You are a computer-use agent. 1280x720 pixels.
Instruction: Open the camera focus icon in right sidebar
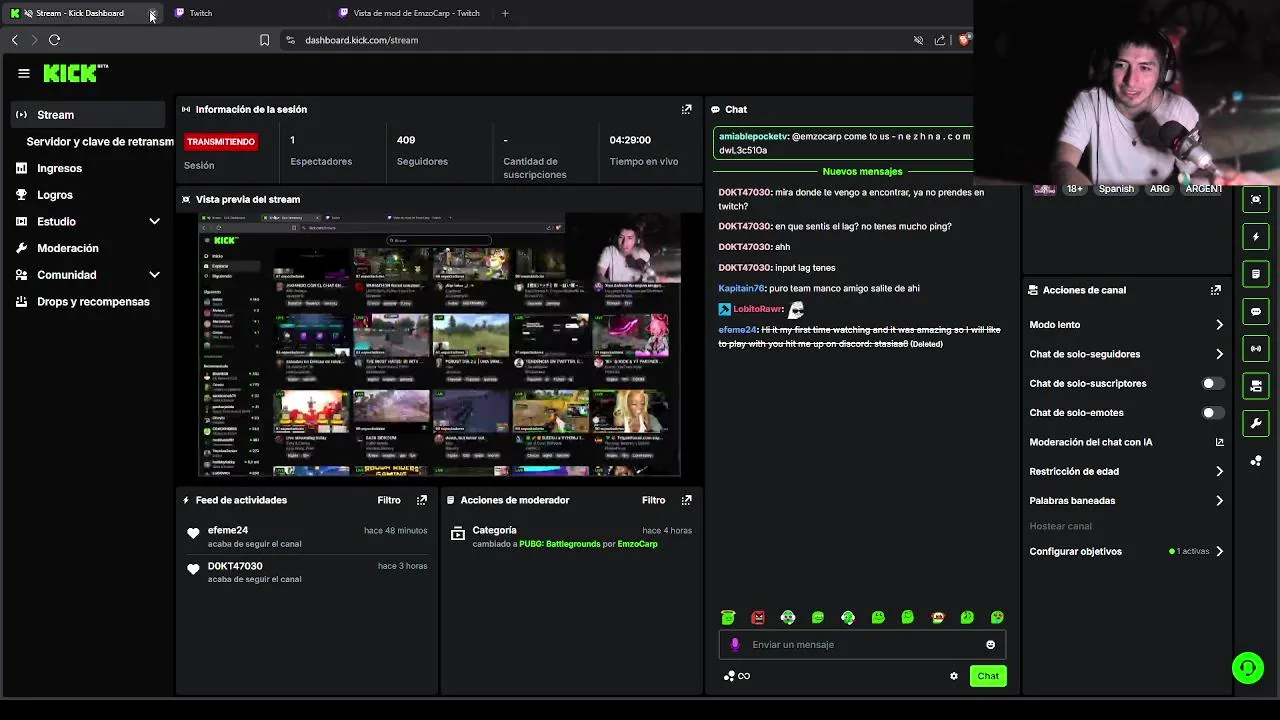[x=1256, y=199]
